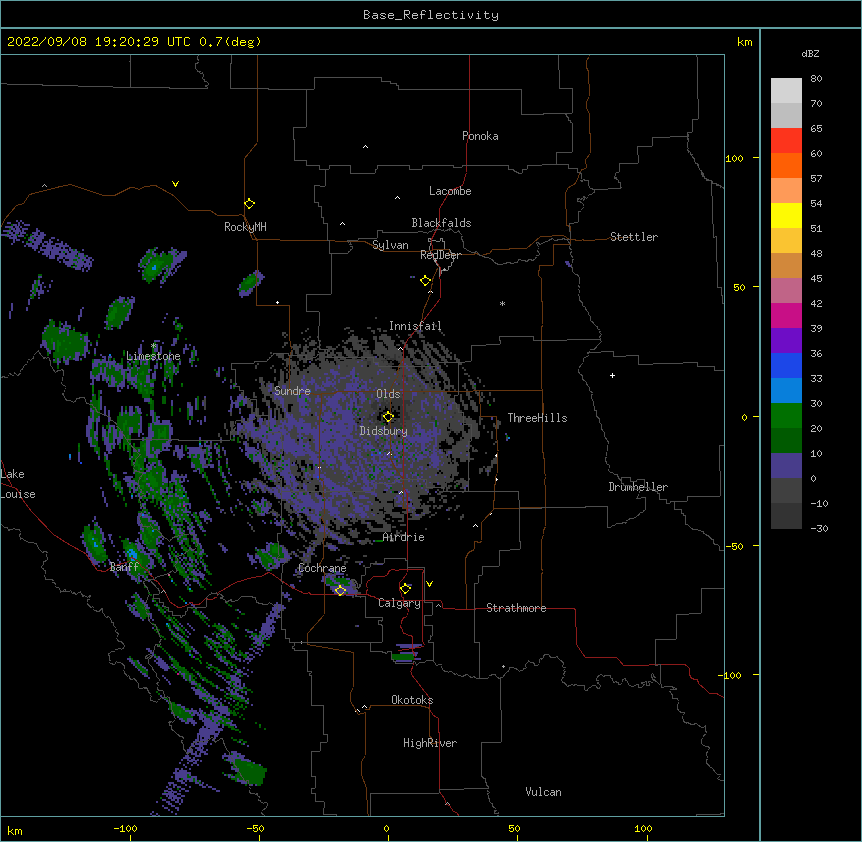Select the bright yellow swatch in dBZ legend
Screen dimensions: 862x842
click(x=786, y=215)
